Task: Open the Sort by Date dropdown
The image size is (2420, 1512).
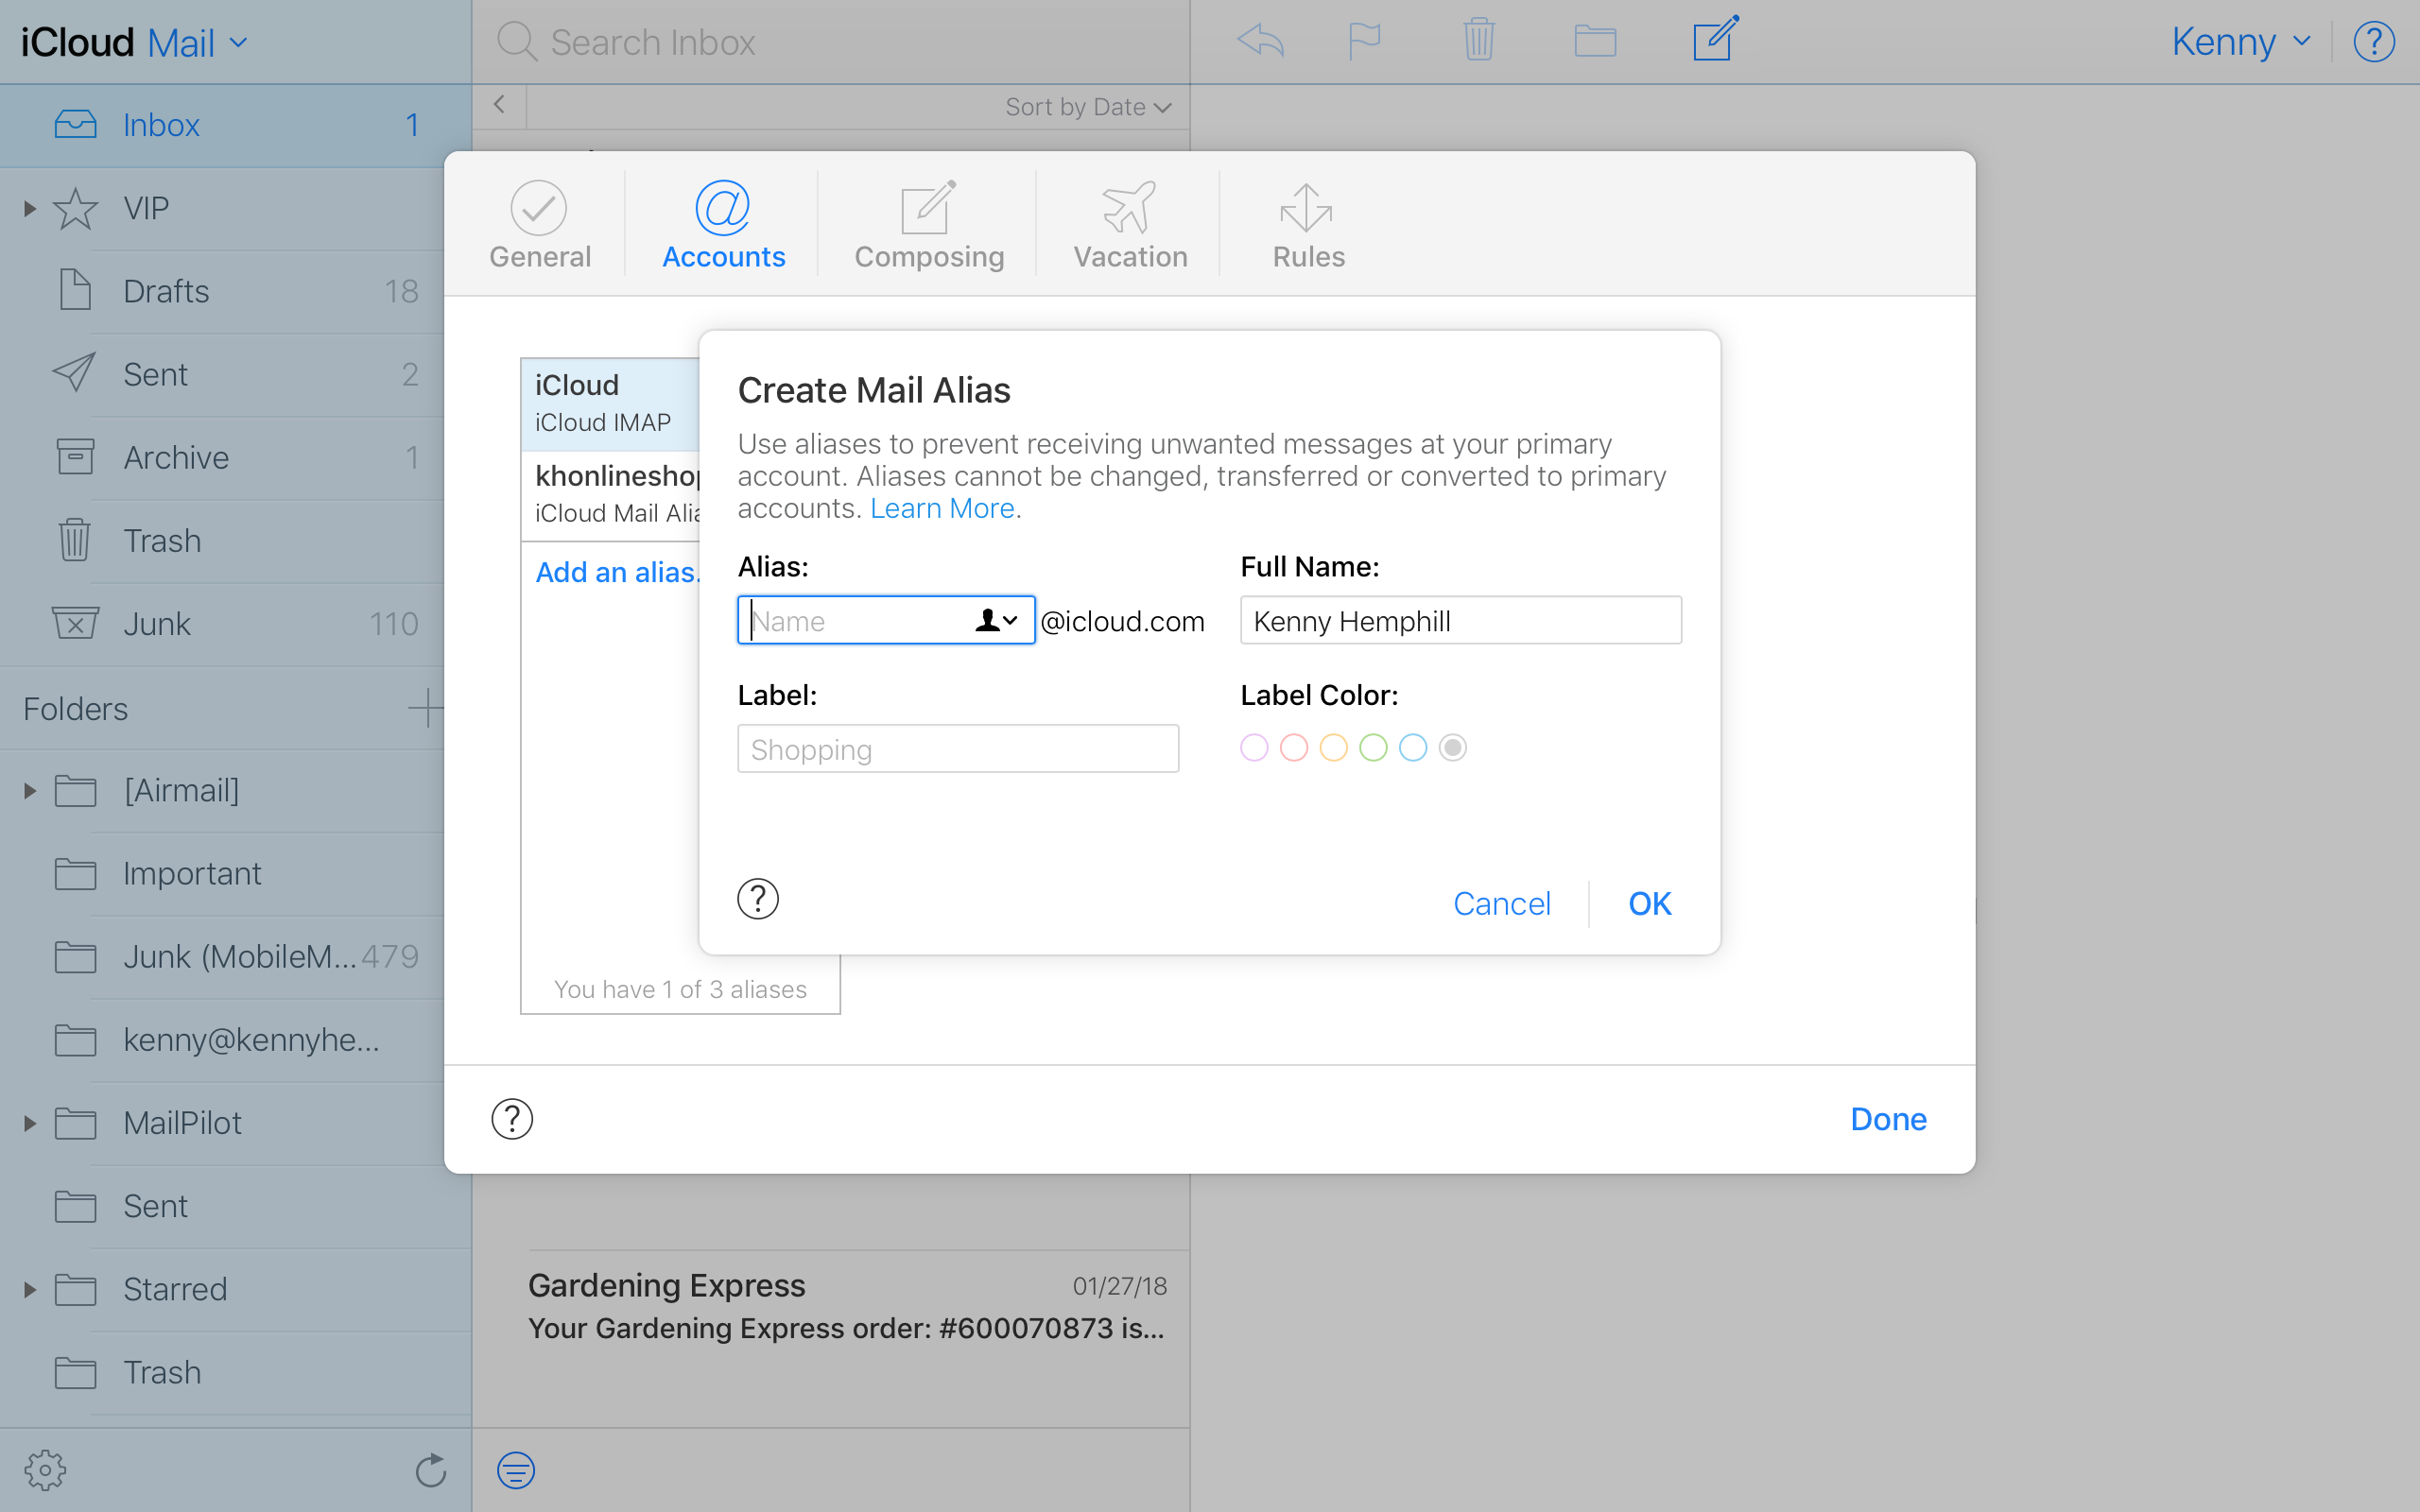Action: point(1088,107)
